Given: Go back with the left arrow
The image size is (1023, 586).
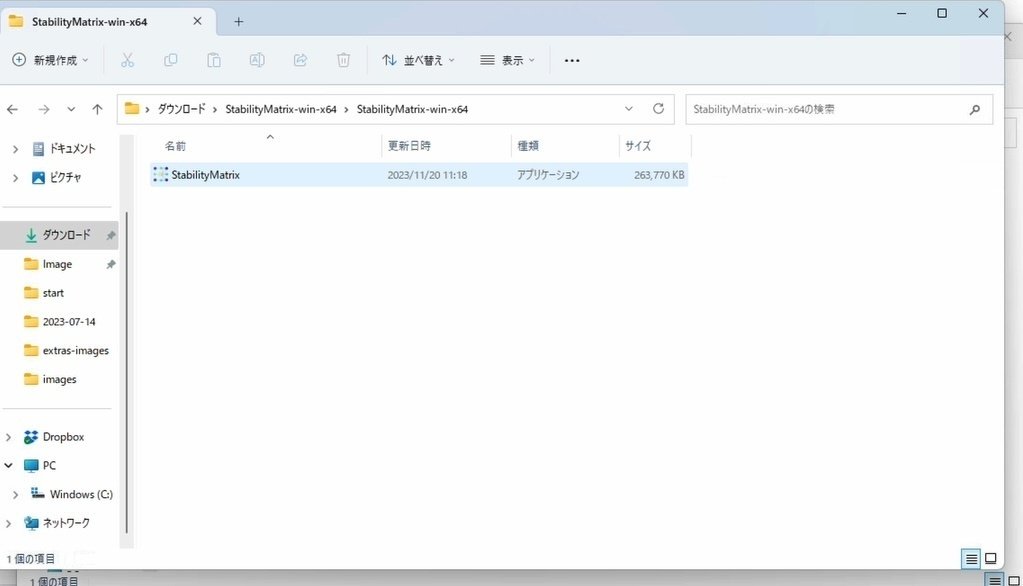Looking at the screenshot, I should 12,109.
